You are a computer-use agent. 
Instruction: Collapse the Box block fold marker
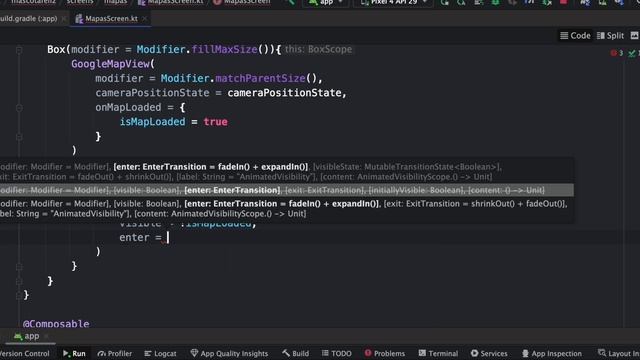(x=19, y=50)
